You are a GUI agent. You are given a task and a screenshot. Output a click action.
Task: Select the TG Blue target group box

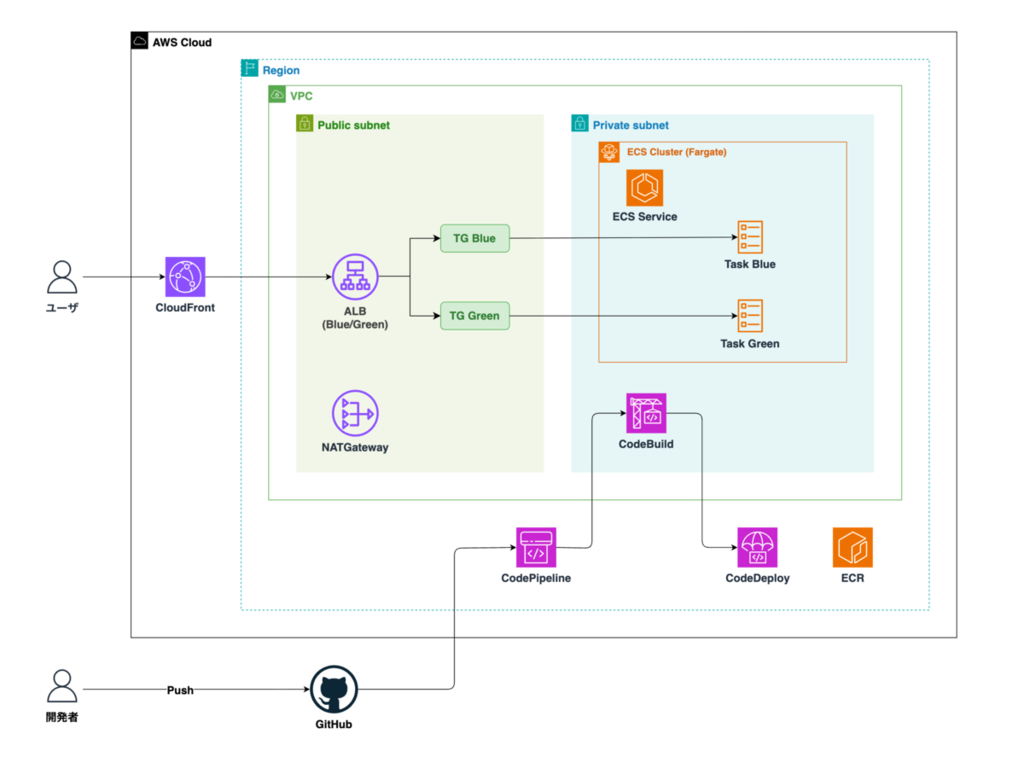(475, 238)
